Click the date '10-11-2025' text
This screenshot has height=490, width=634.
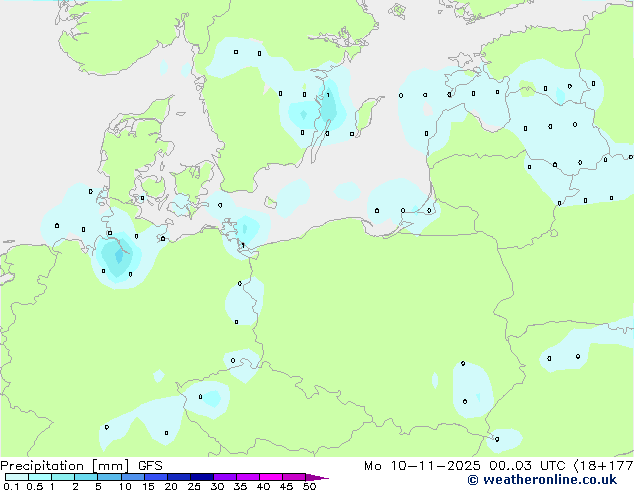point(435,466)
